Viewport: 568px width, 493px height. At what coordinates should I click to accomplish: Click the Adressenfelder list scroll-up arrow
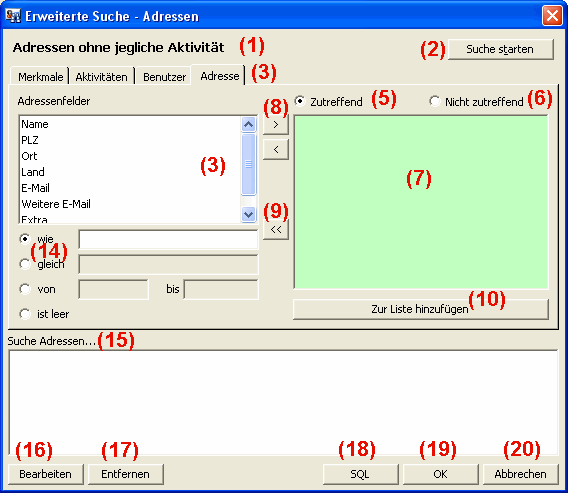248,125
